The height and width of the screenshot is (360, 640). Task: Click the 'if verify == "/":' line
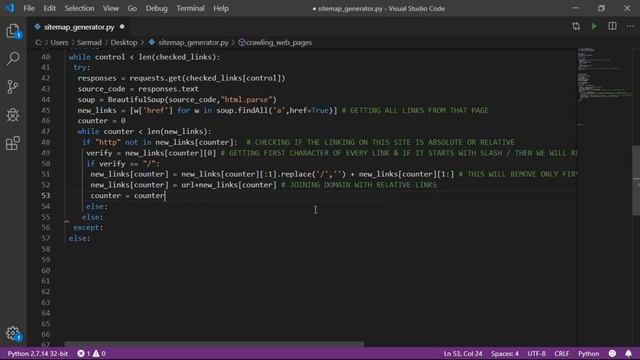coord(123,163)
